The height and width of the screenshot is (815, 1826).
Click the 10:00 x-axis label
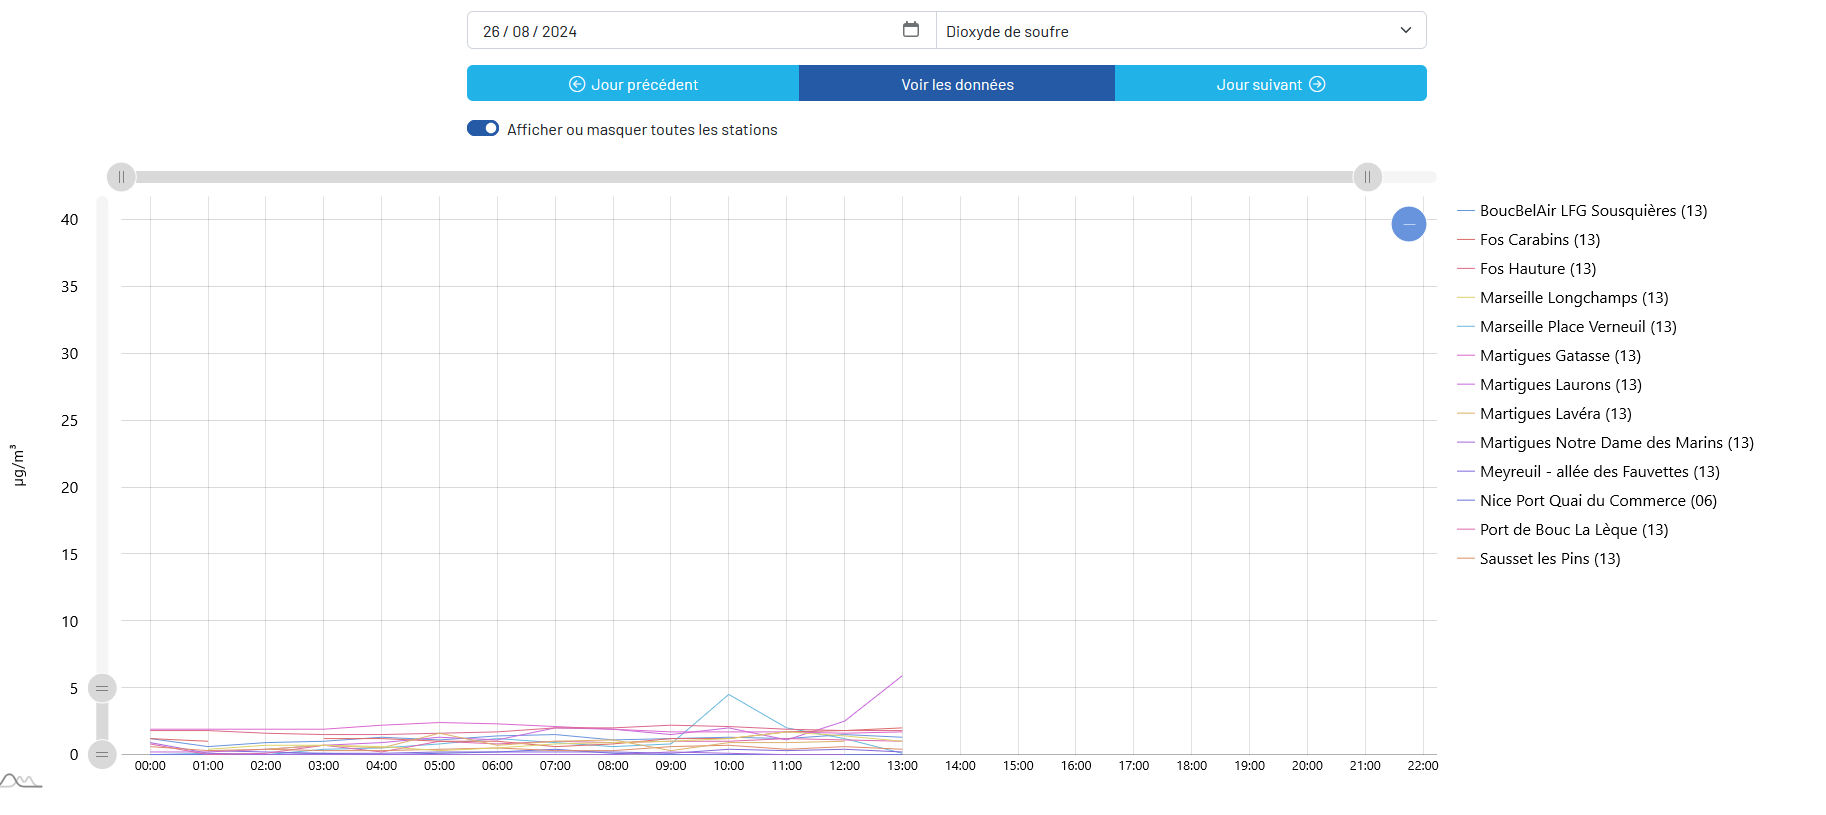point(729,766)
